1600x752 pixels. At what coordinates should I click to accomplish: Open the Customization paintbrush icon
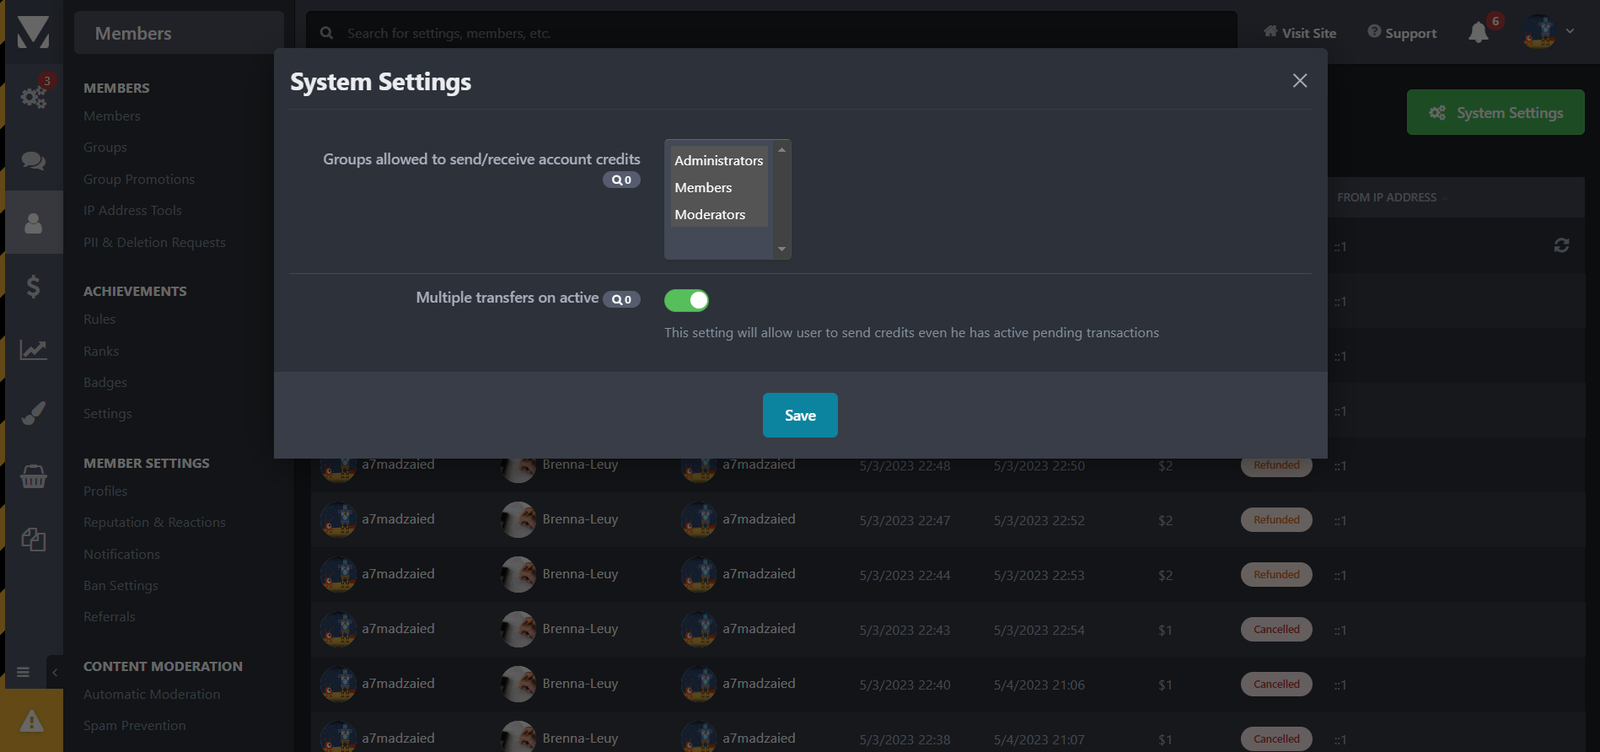(34, 413)
